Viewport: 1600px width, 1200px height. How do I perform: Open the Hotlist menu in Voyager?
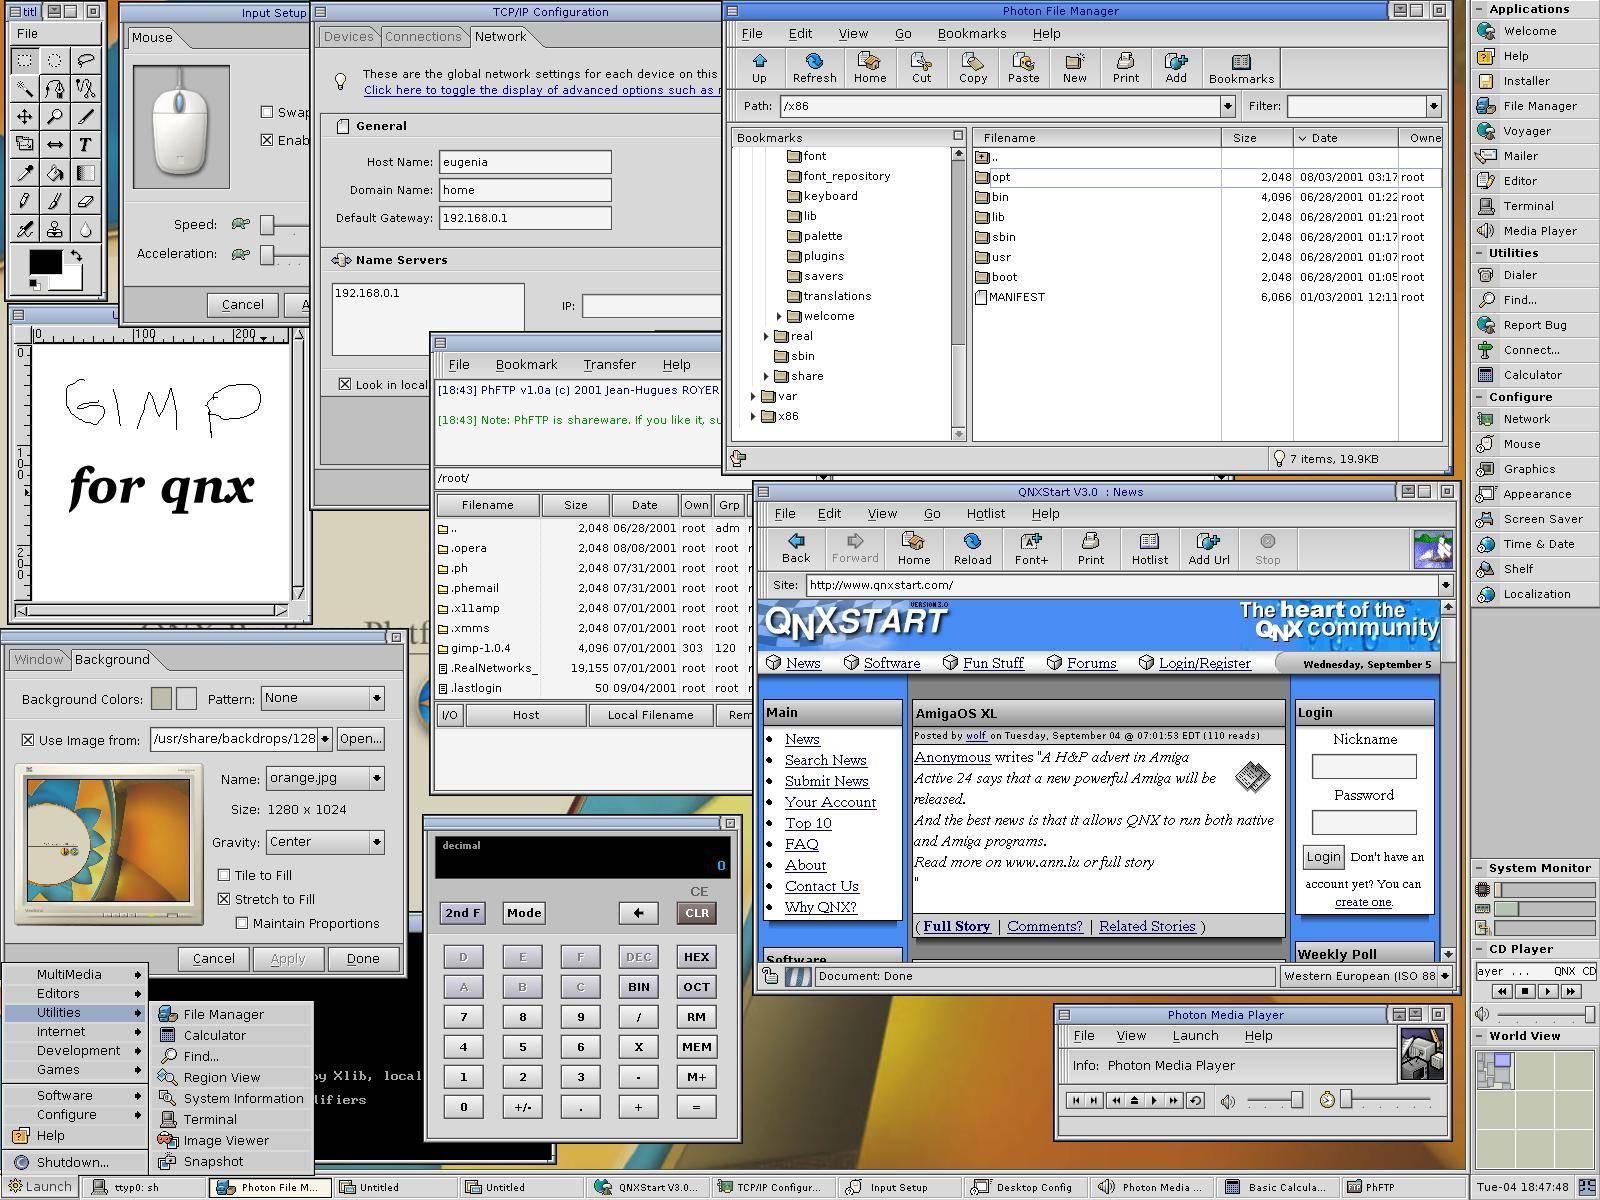[985, 513]
